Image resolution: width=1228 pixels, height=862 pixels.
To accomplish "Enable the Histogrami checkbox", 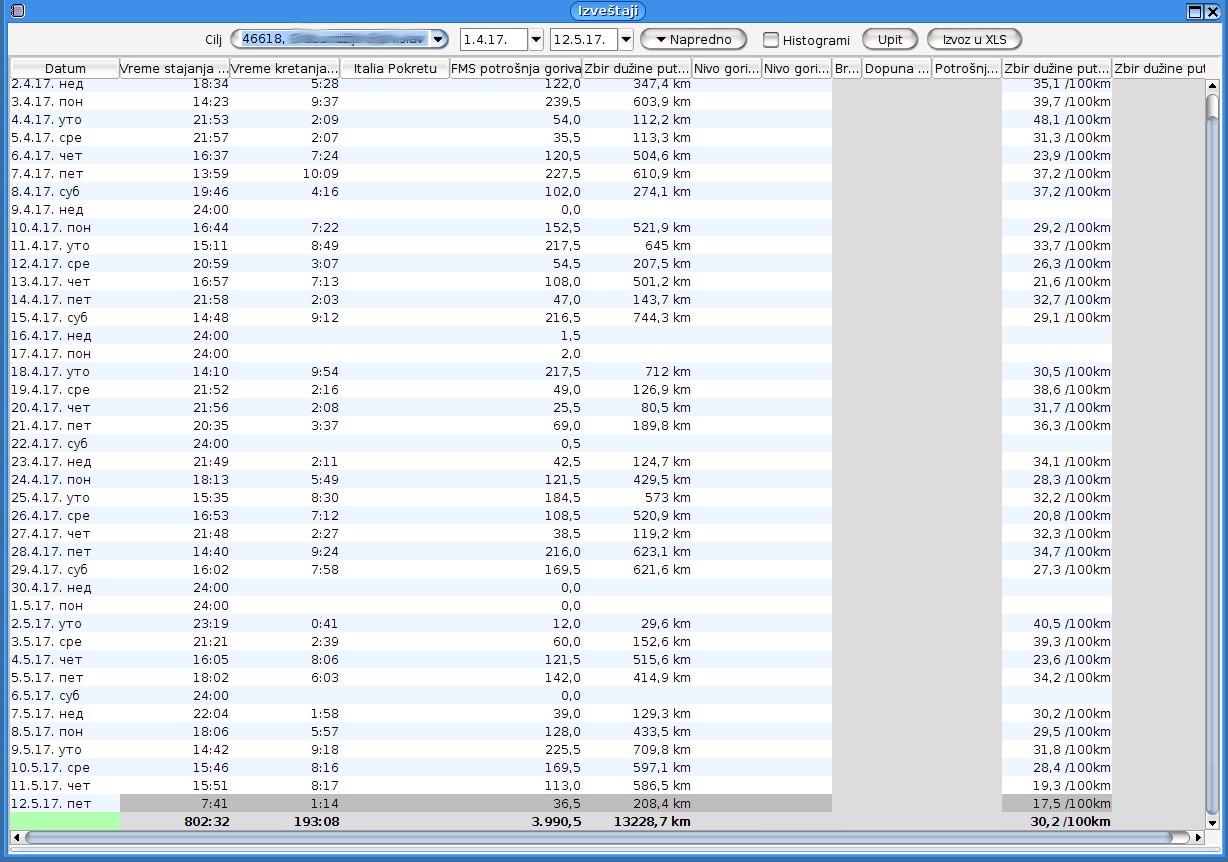I will tap(771, 40).
